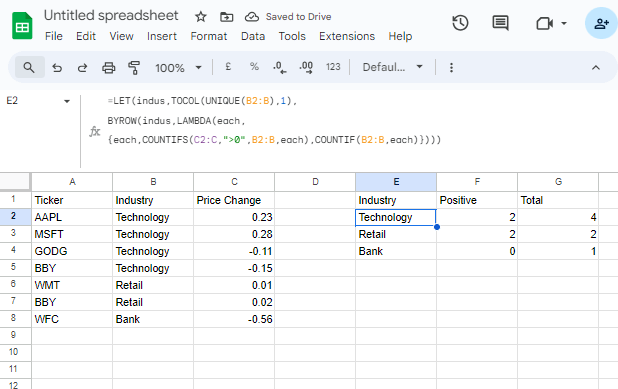Viewport: 618px width, 389px height.
Task: Share the spreadsheet with people
Action: (601, 23)
